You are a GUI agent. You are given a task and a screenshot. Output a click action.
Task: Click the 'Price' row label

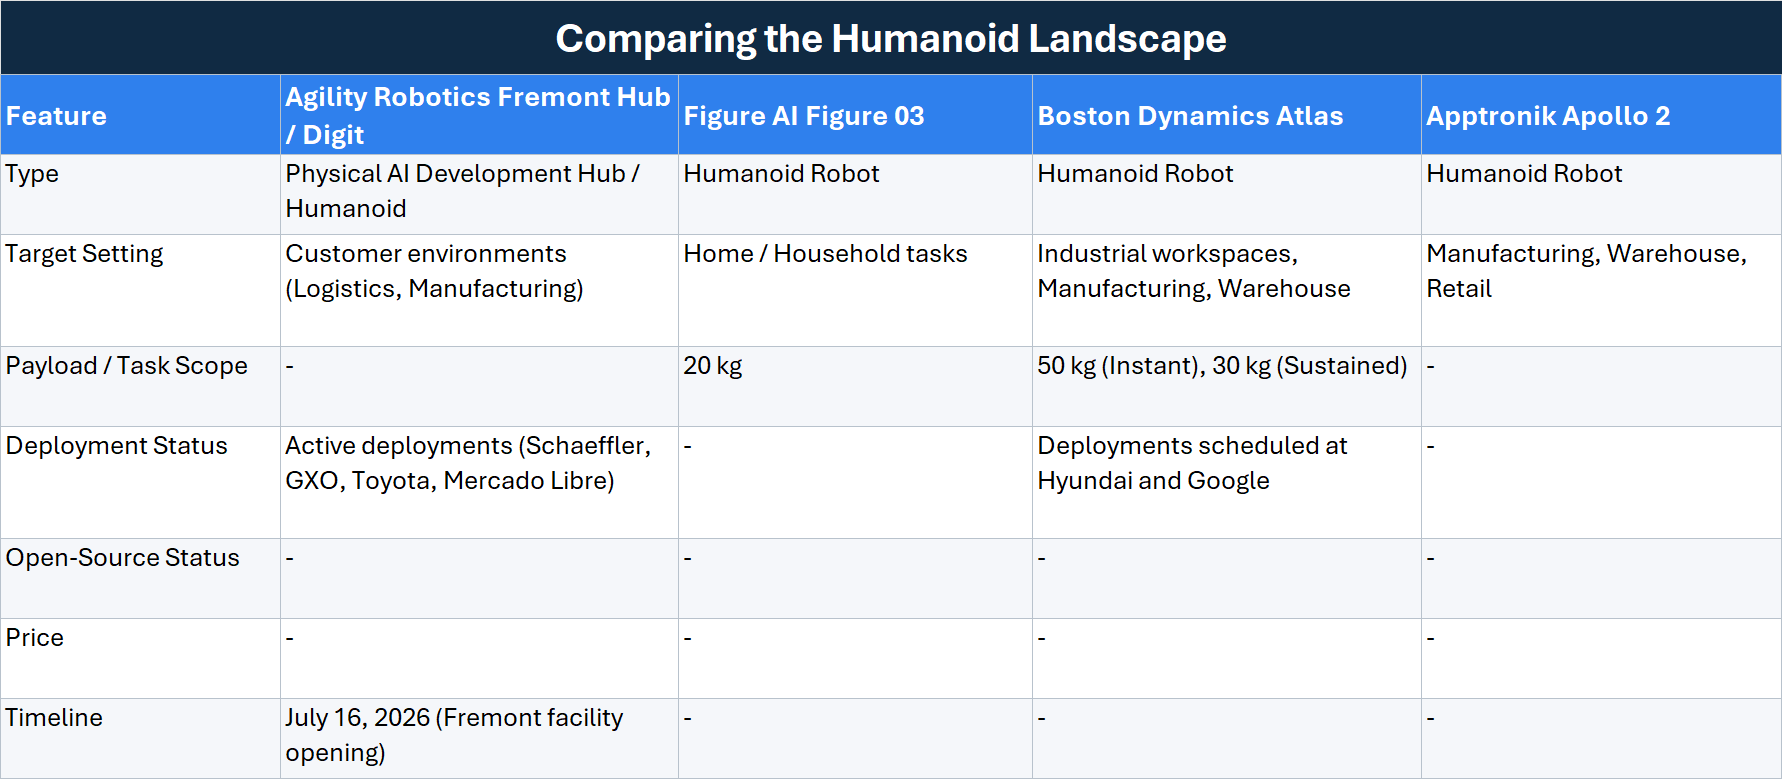point(34,638)
